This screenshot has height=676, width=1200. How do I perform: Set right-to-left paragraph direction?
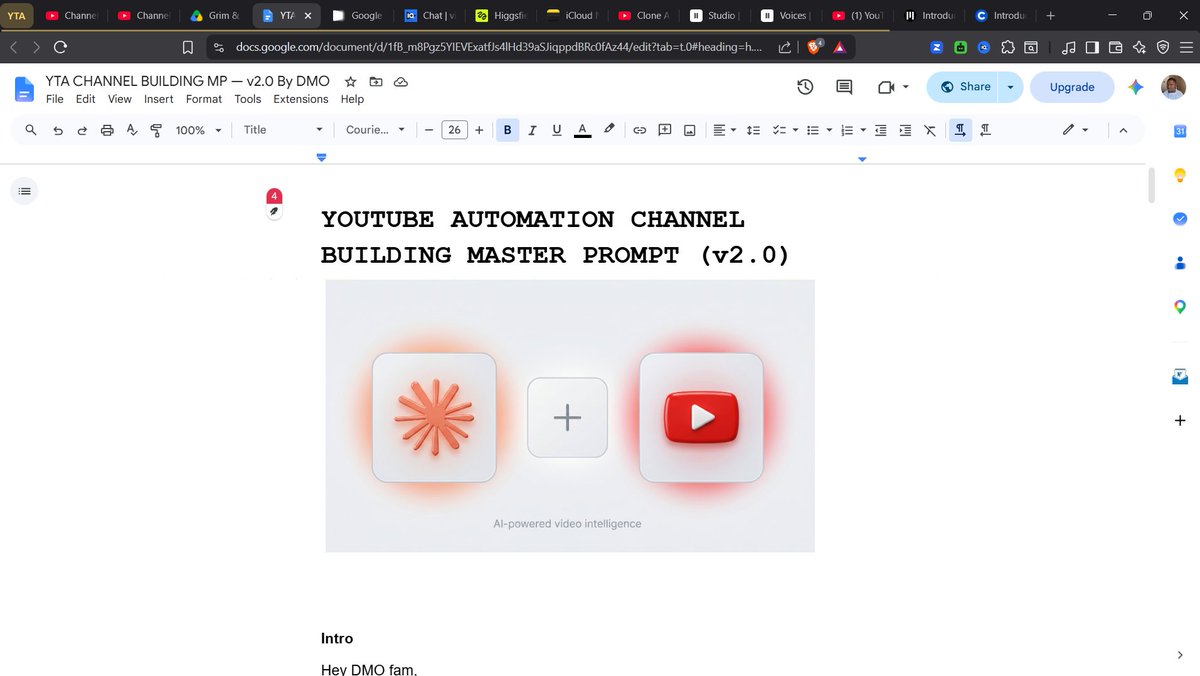point(985,130)
